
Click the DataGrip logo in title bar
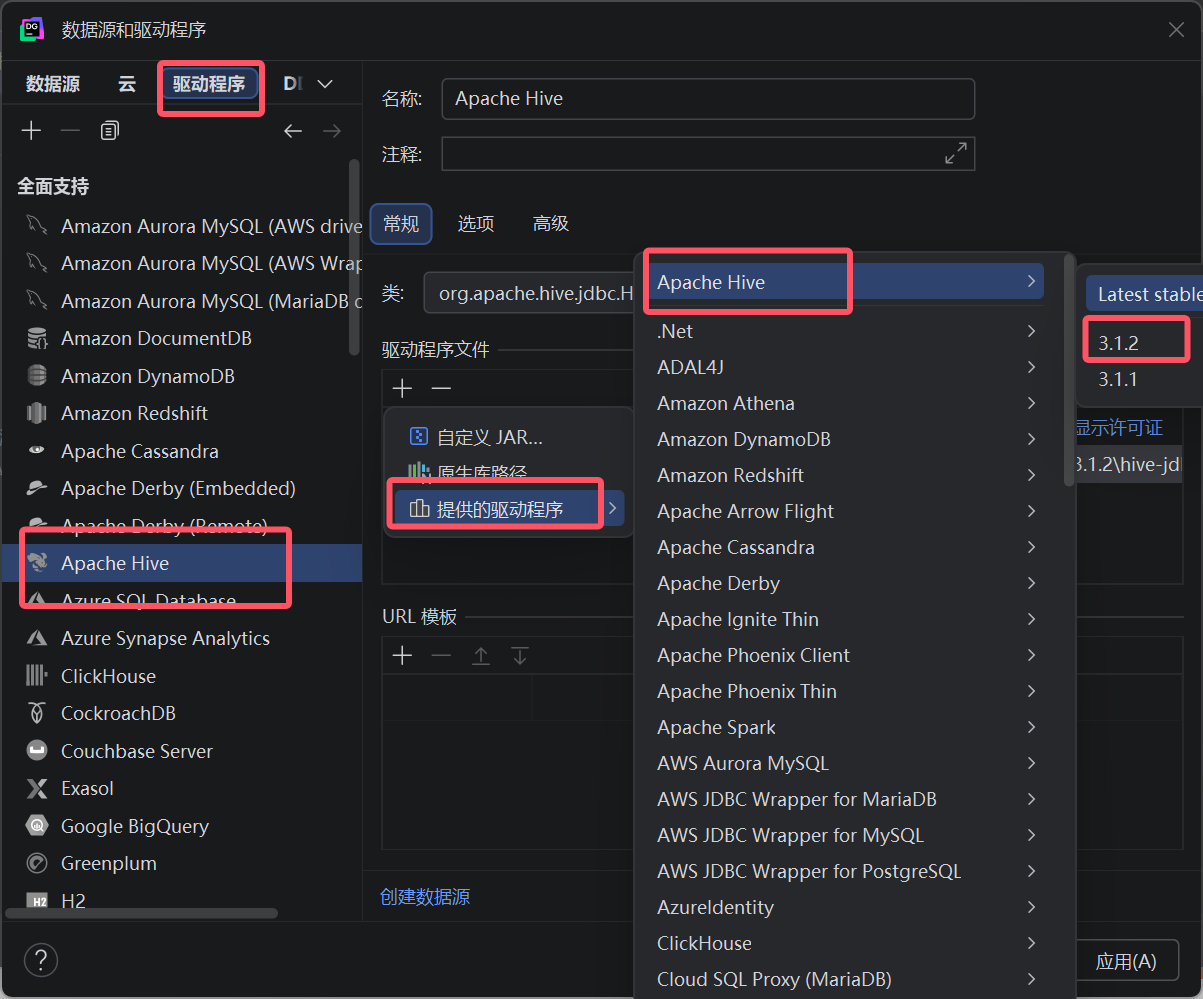coord(32,30)
